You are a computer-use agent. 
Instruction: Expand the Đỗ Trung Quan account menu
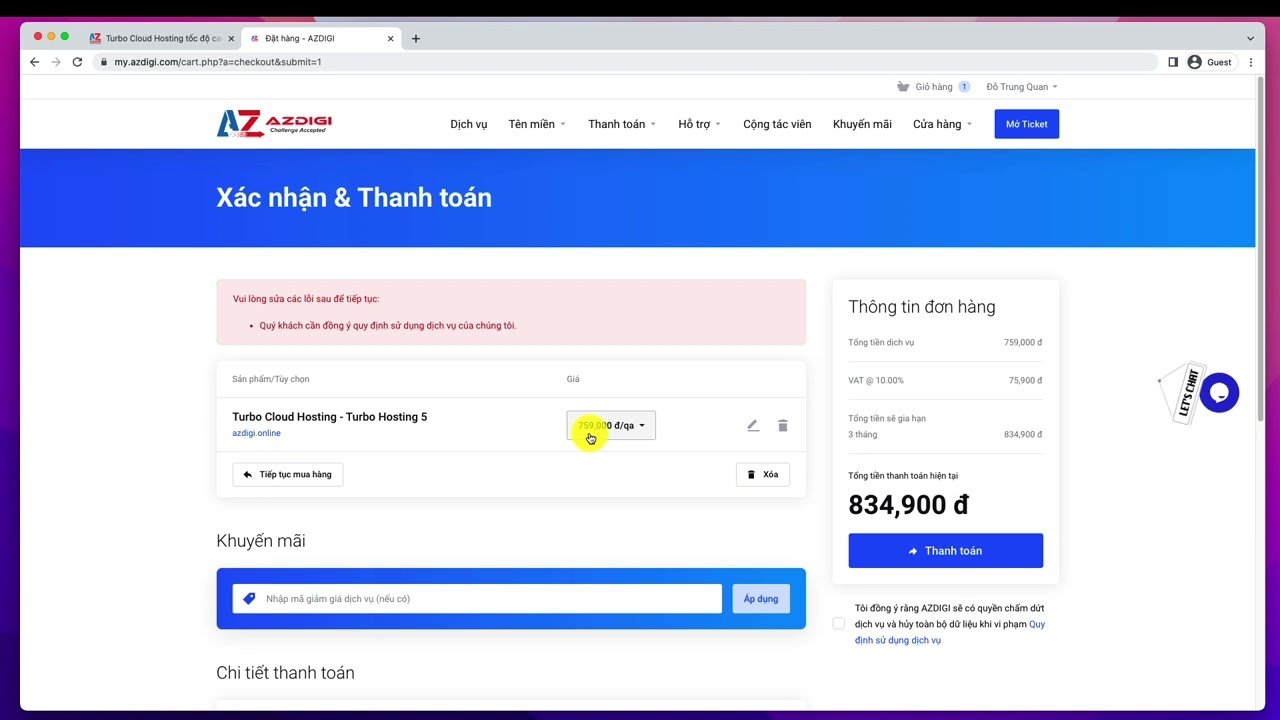coord(1022,87)
